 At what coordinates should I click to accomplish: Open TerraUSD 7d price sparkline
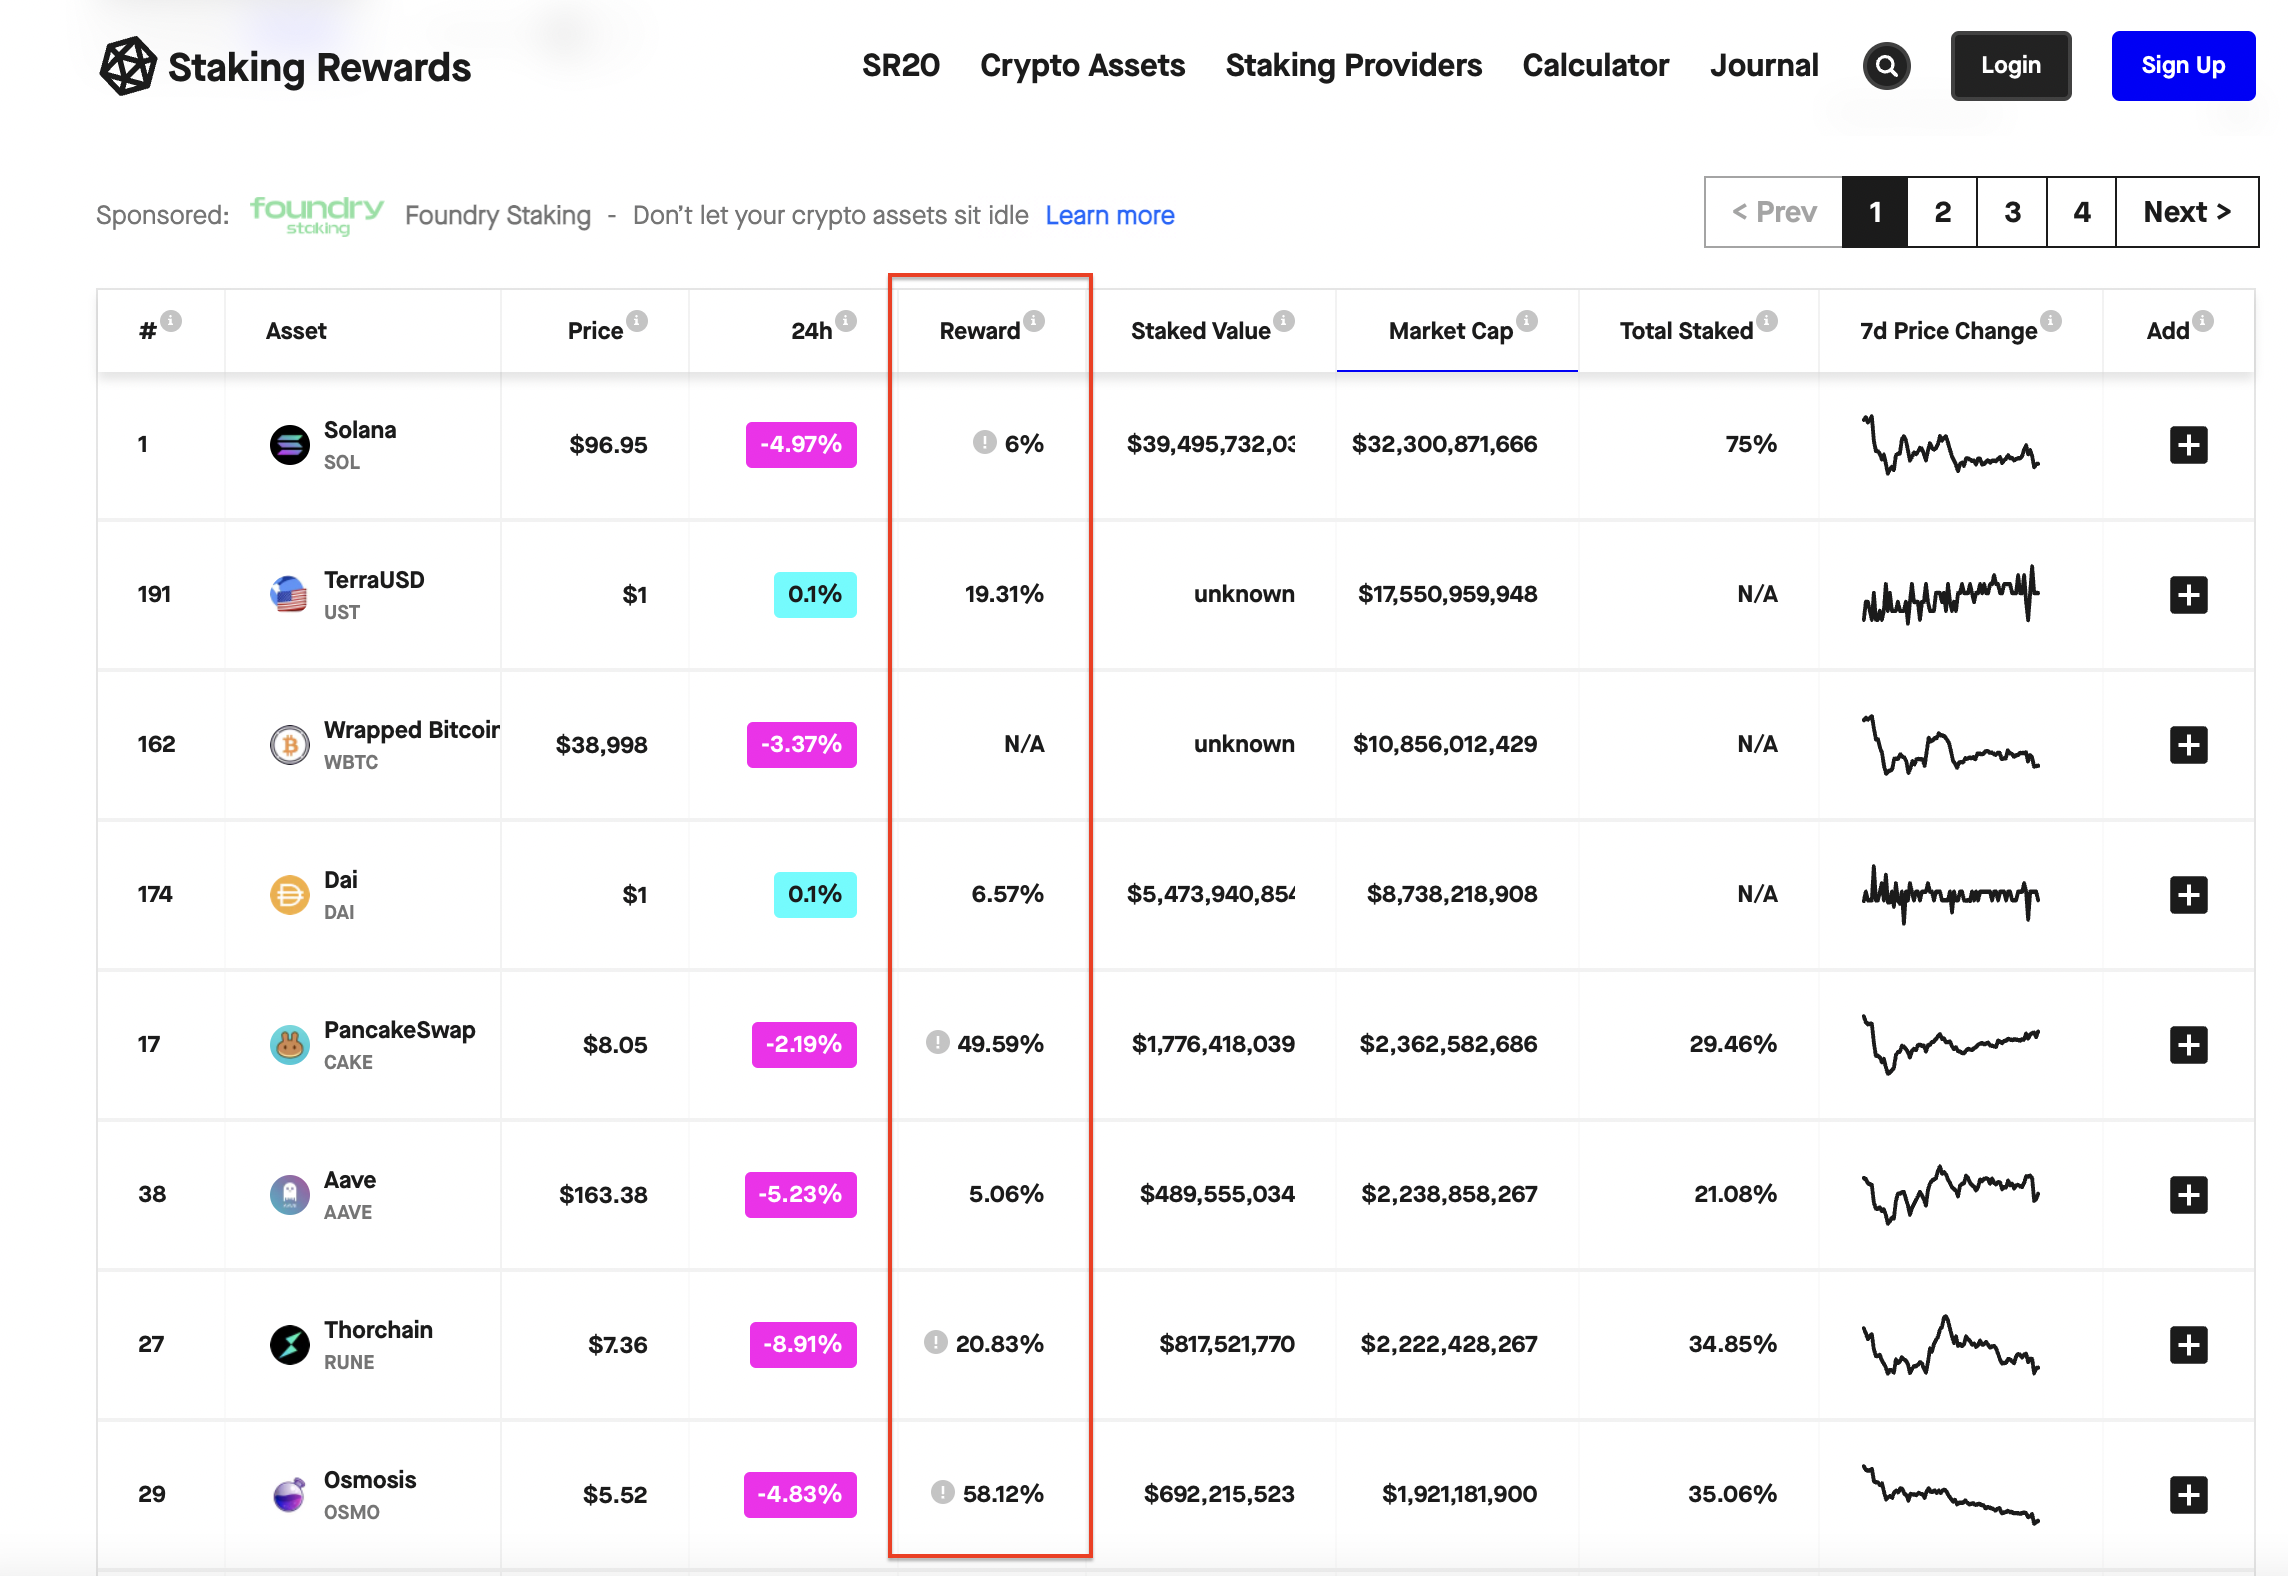(1950, 595)
